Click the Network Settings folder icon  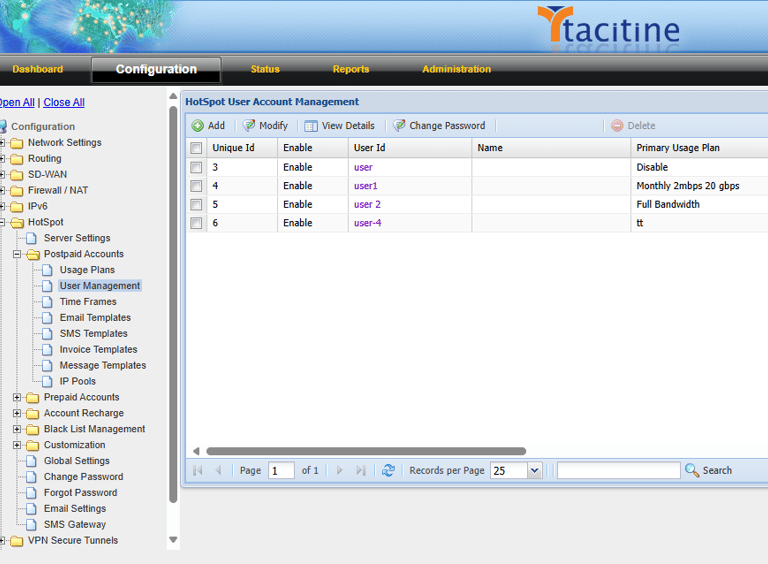[x=17, y=143]
